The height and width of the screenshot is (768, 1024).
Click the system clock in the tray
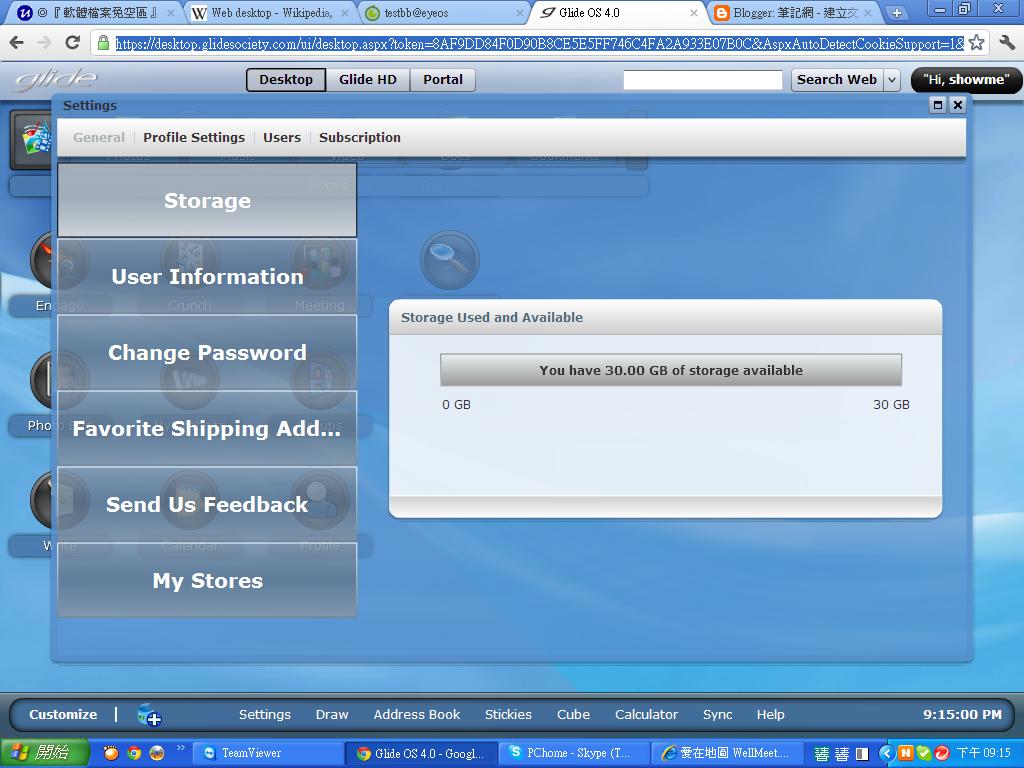984,753
